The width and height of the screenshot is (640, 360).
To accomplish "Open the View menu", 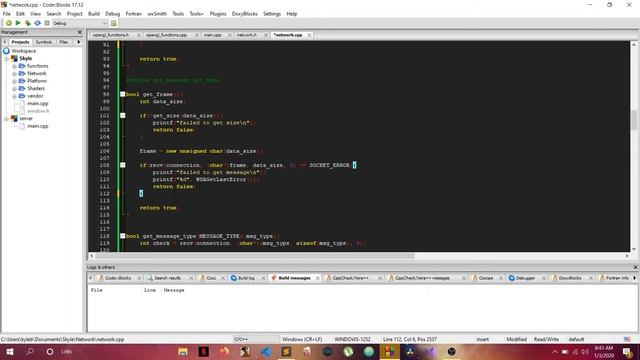I will click(x=35, y=13).
